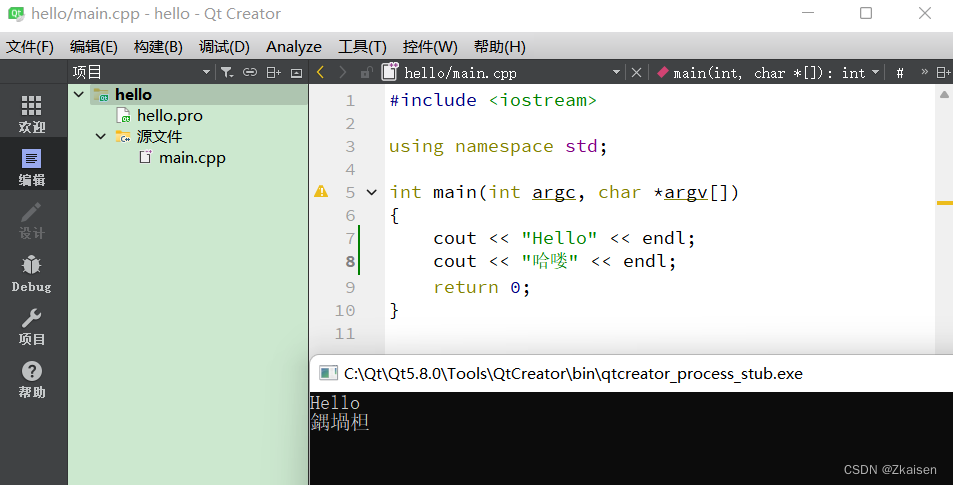The image size is (953, 485).
Task: Collapse the 源文件 sources folder
Action: (101, 136)
